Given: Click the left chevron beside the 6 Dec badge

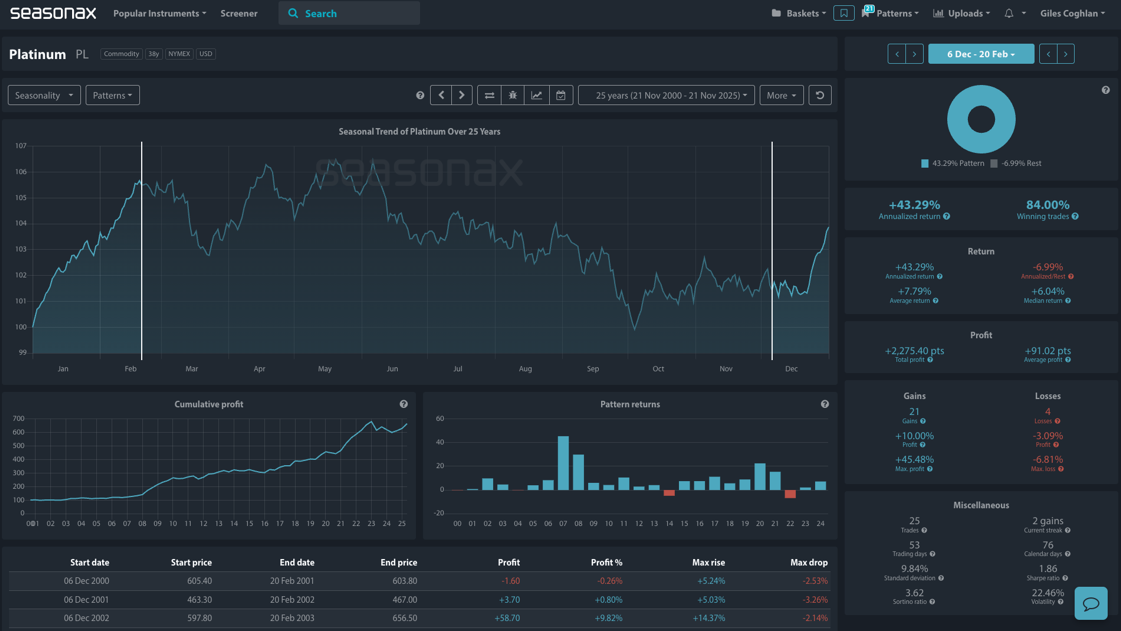Looking at the screenshot, I should pyautogui.click(x=897, y=53).
